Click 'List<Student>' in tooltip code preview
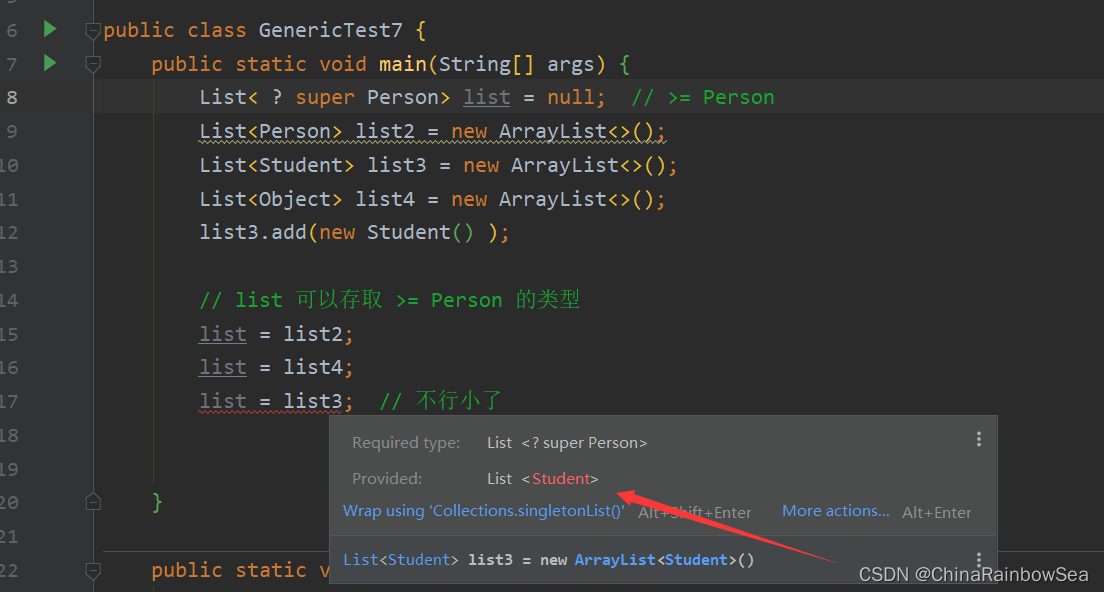The height and width of the screenshot is (592, 1104). (401, 560)
